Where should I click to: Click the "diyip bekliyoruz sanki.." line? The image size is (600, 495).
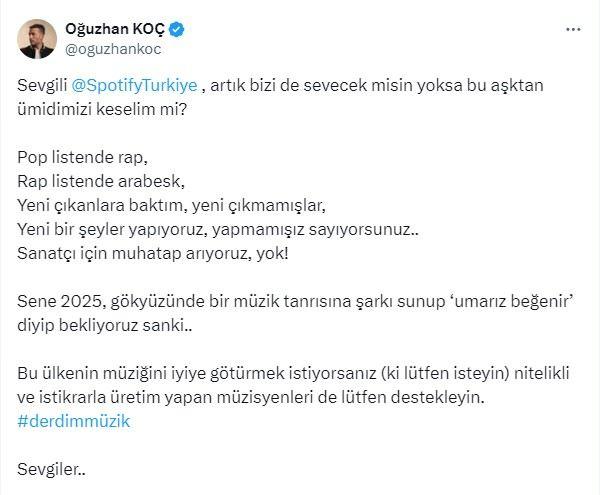pyautogui.click(x=104, y=326)
